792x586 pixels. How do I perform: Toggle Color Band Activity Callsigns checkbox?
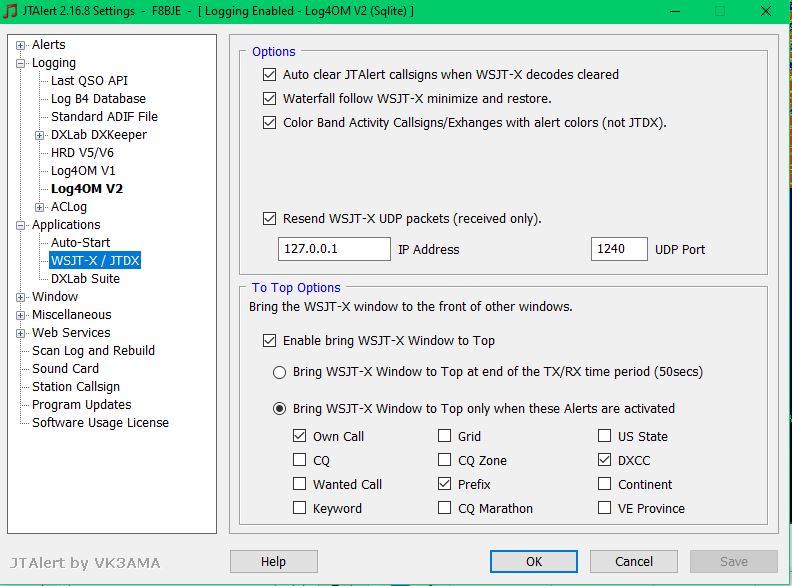270,123
